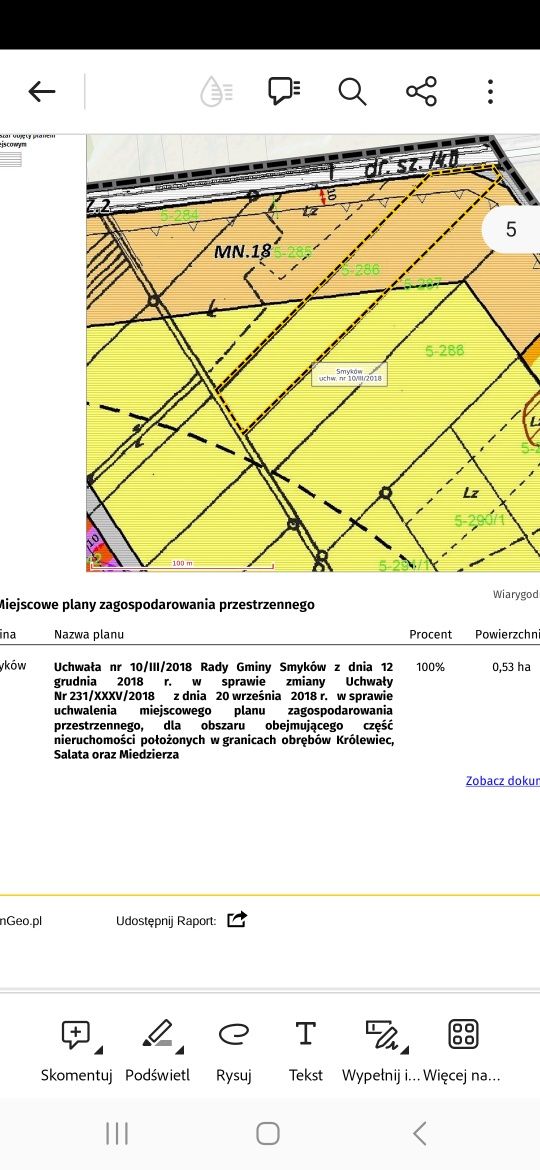Tap parcel label 5-287 on map
The height and width of the screenshot is (1170, 540).
[x=423, y=284]
